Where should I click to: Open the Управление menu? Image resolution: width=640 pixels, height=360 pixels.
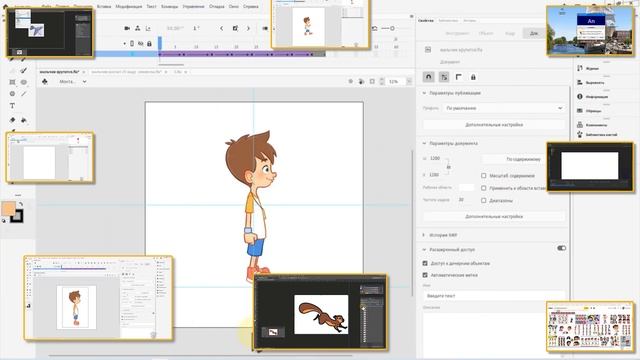(193, 7)
